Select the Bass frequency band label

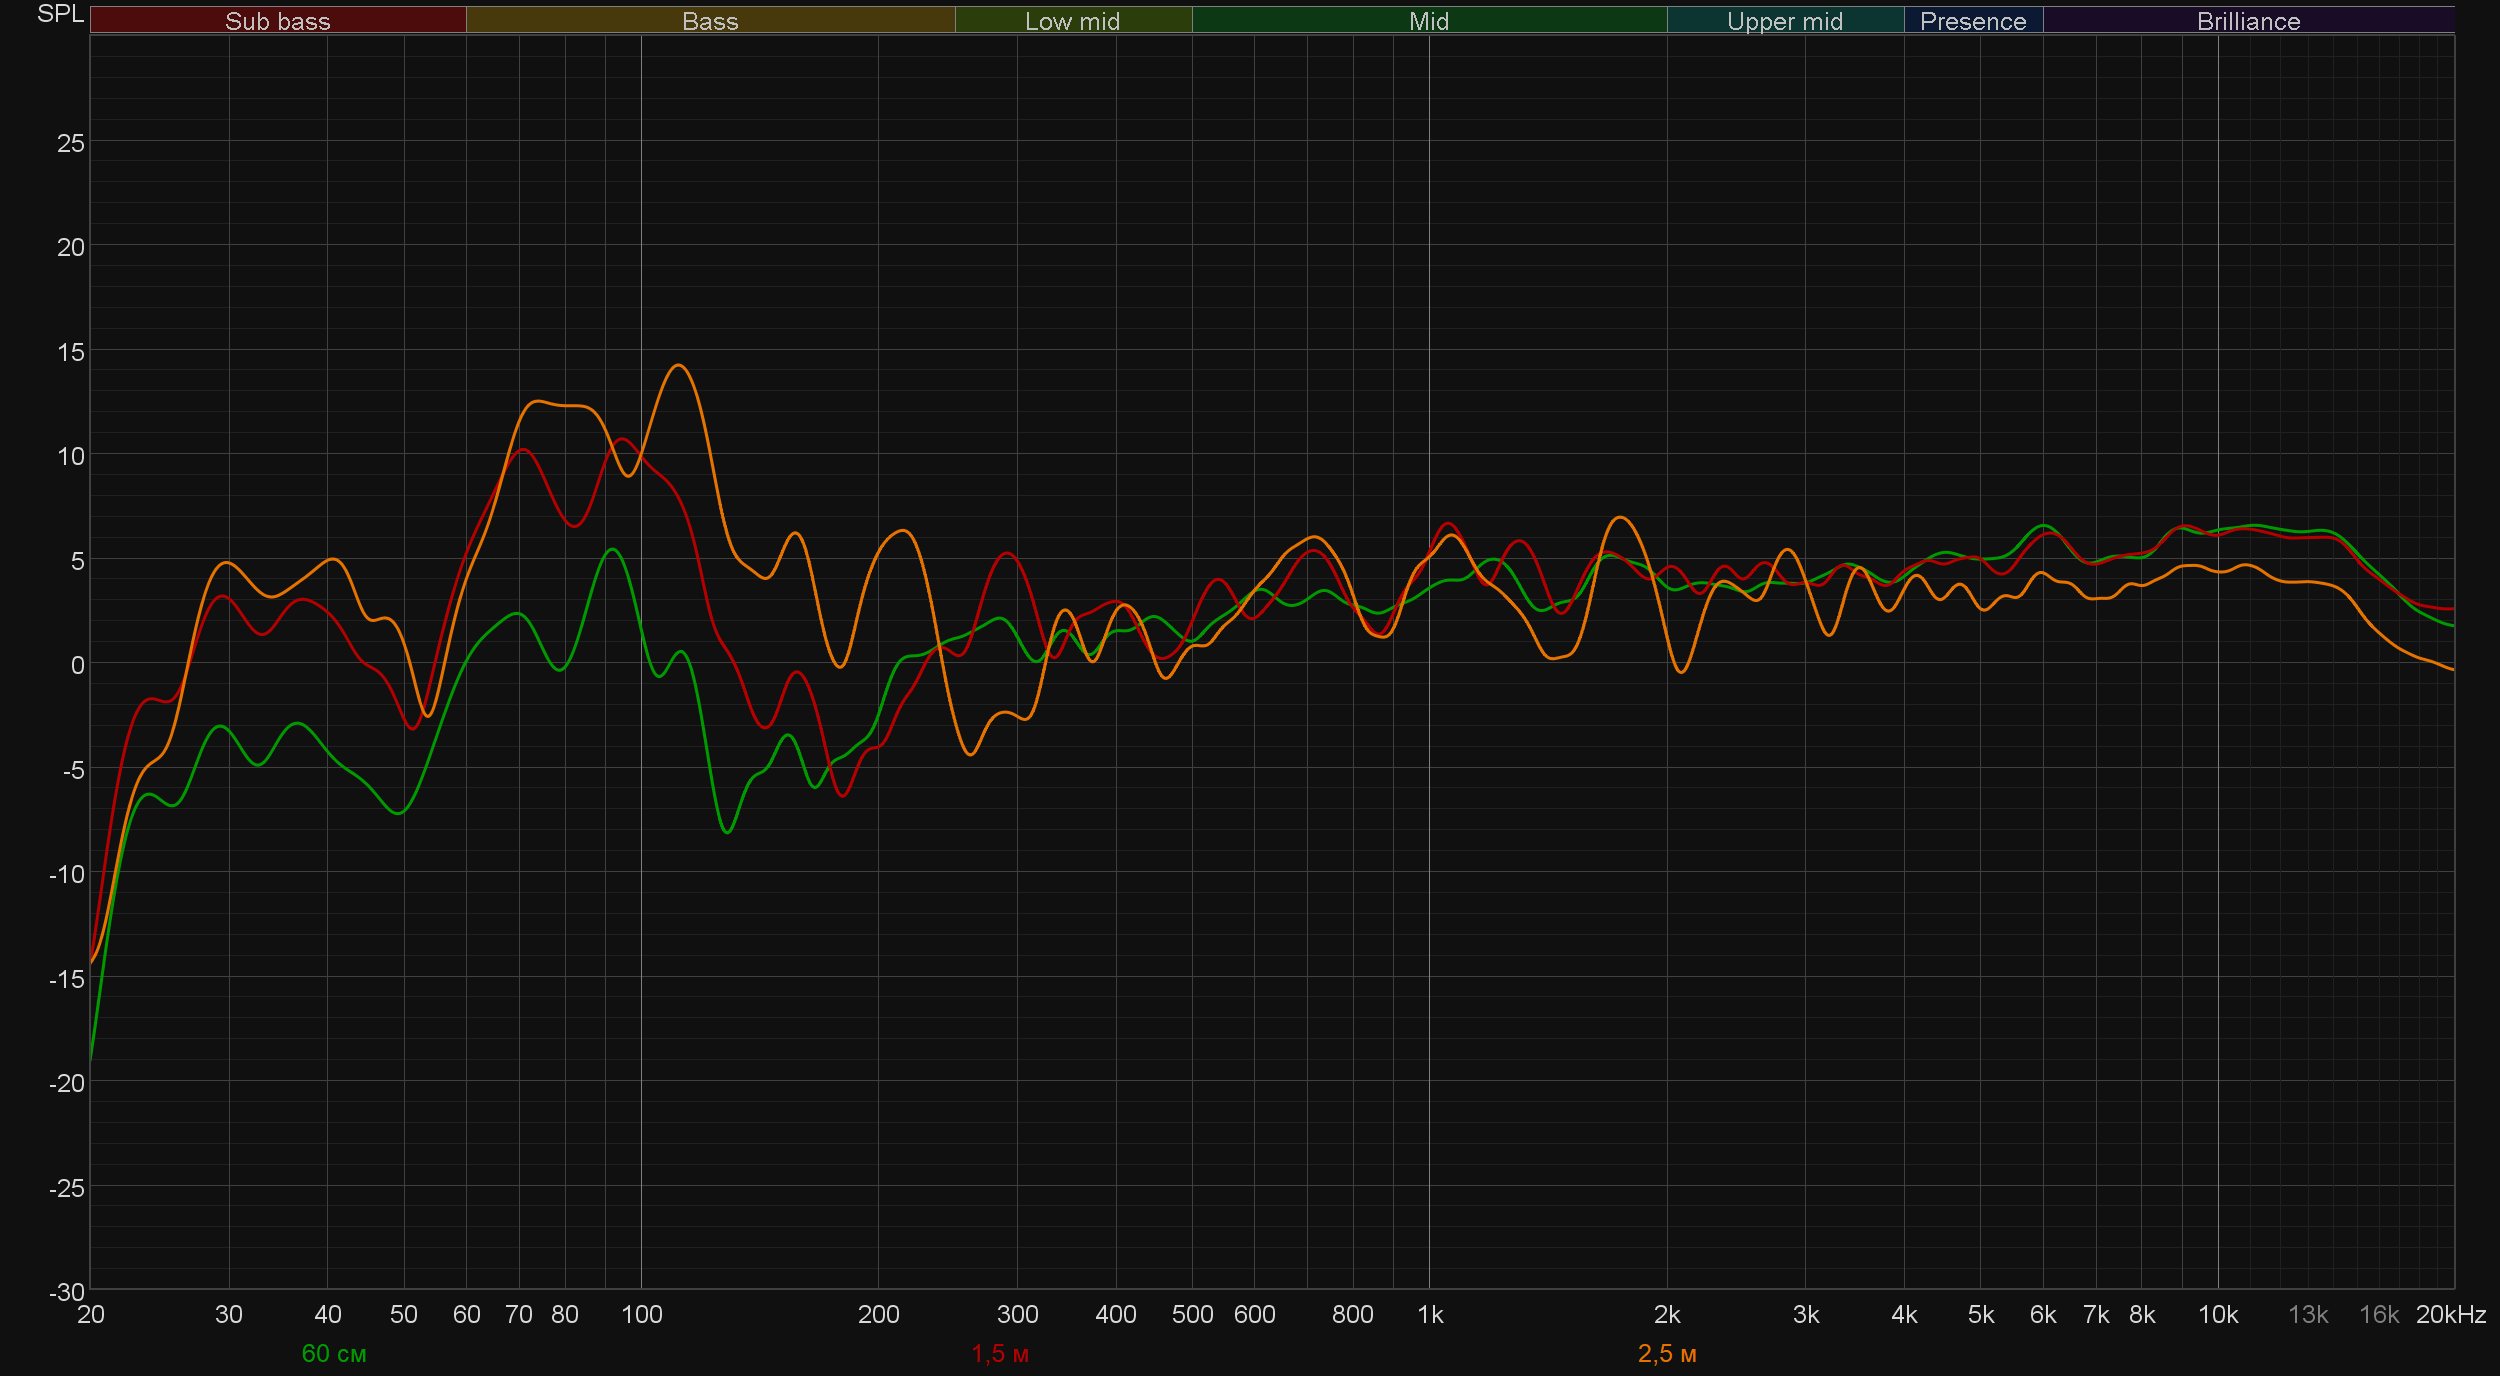710,21
